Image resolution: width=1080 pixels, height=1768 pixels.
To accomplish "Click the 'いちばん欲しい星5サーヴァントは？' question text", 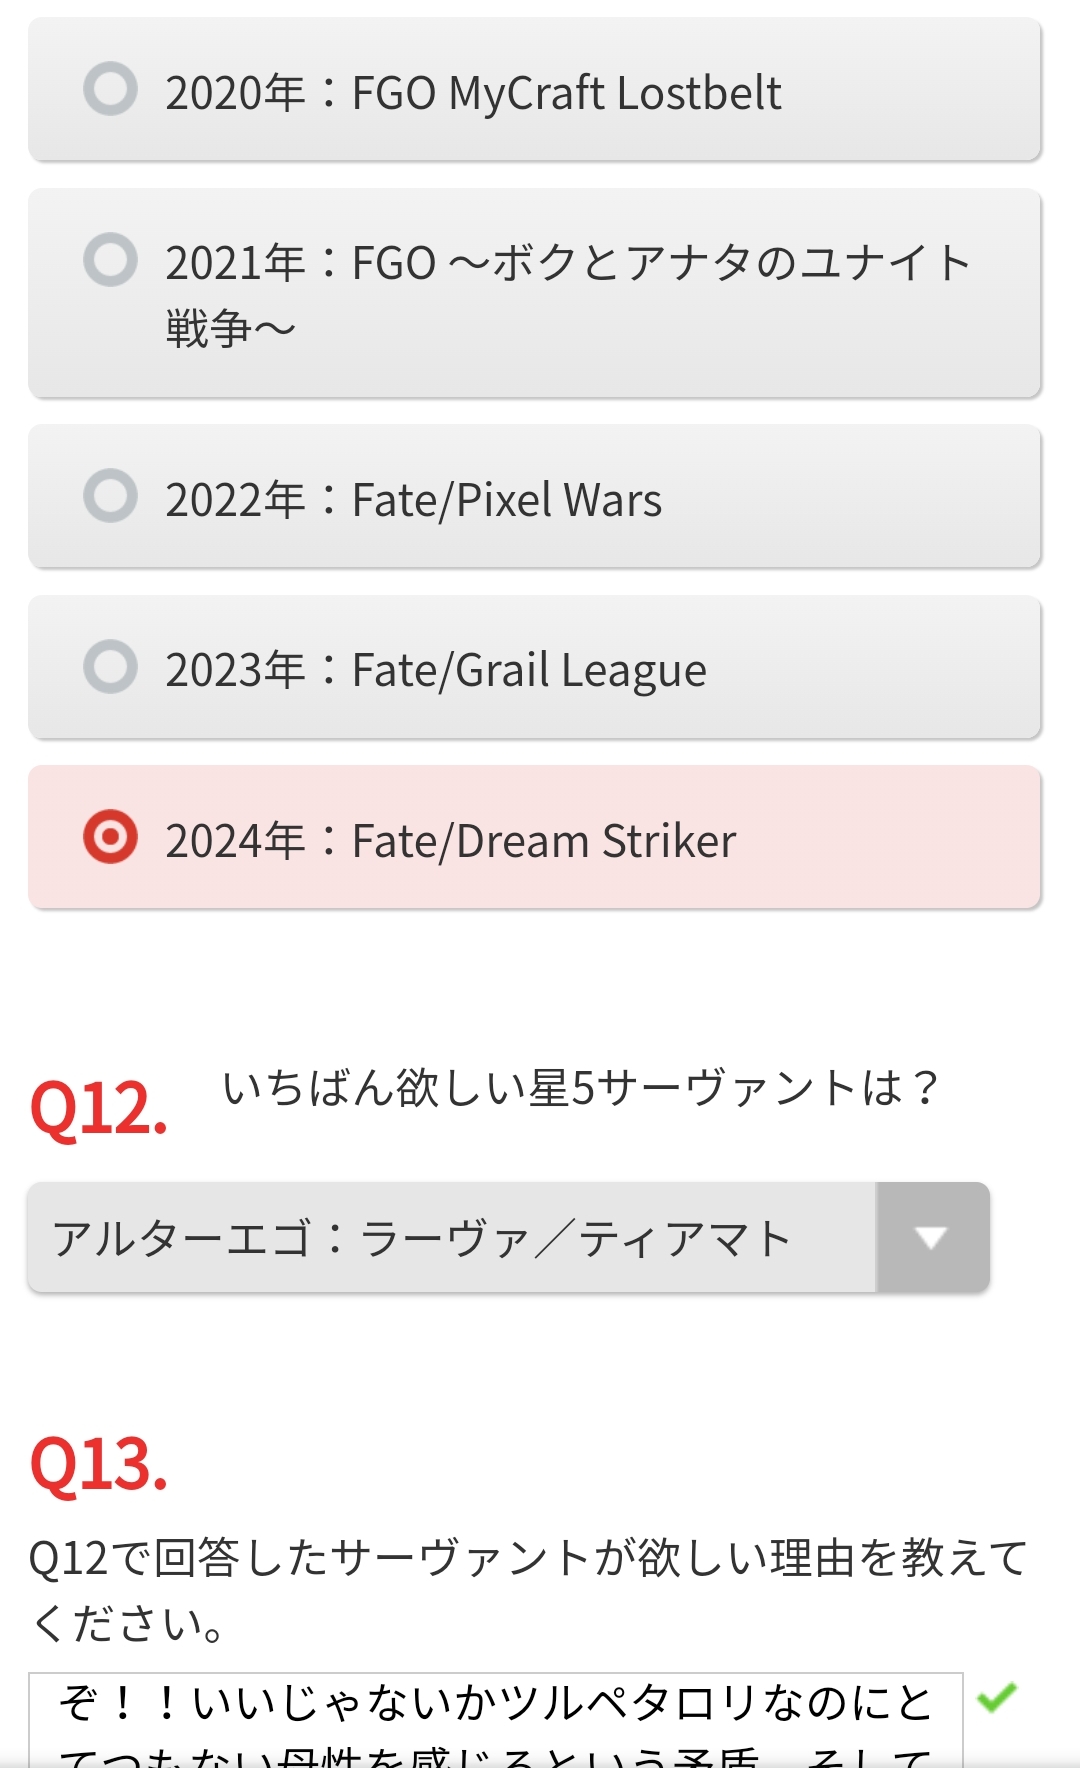I will tap(580, 1088).
